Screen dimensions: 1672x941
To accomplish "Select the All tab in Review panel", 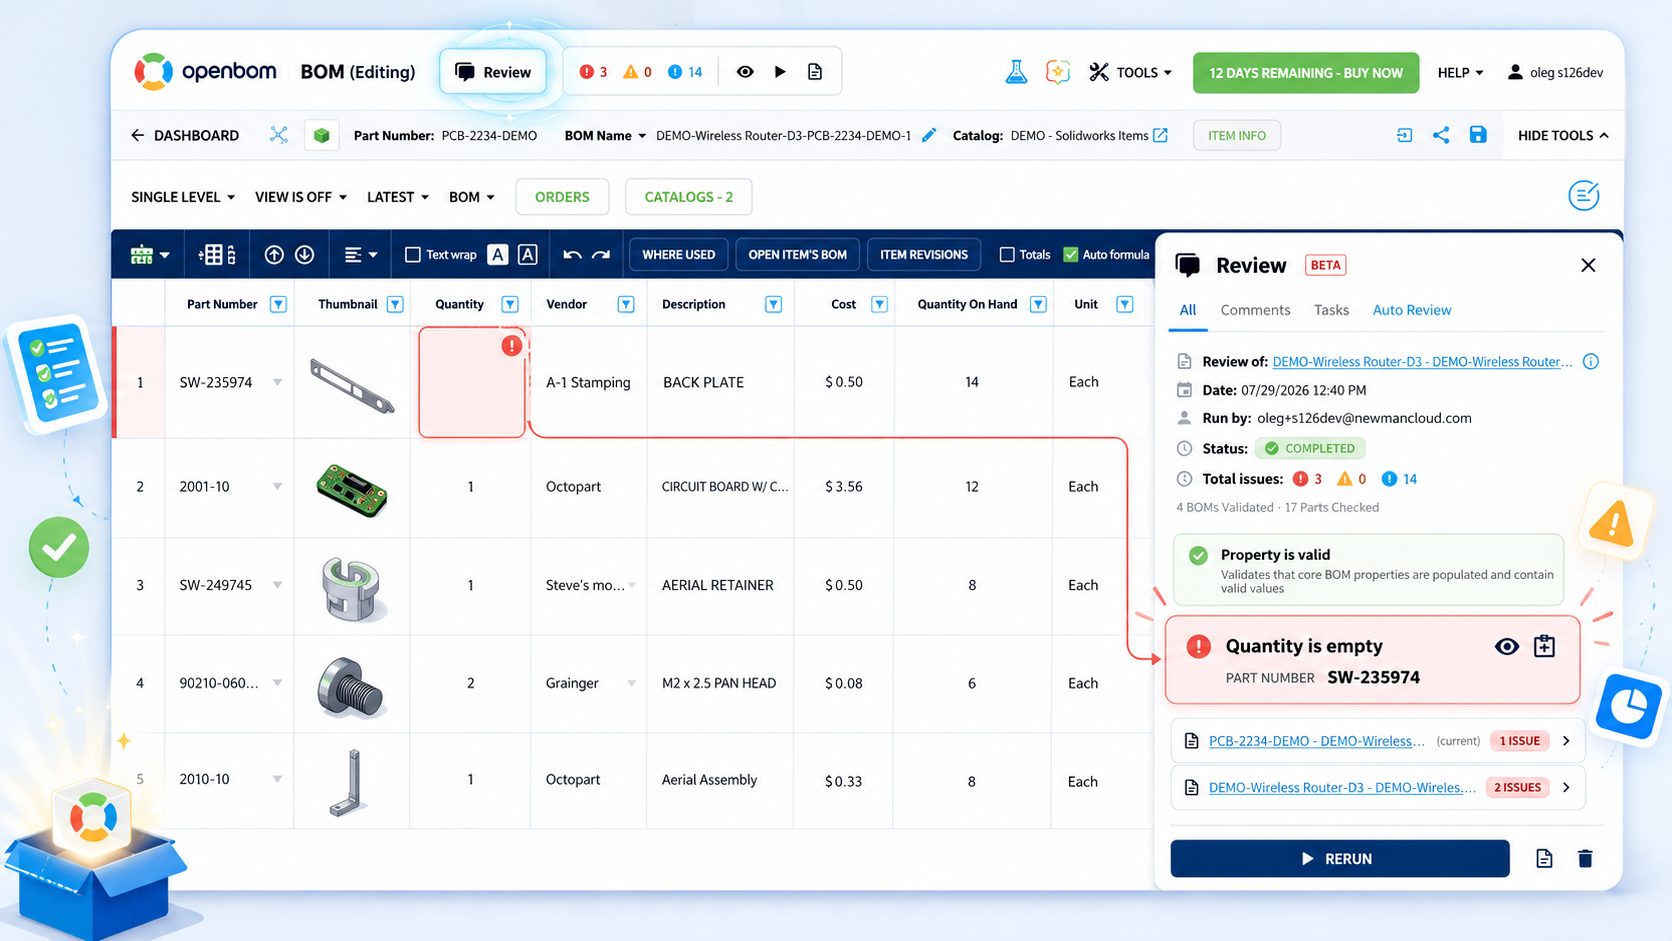I will [1188, 310].
